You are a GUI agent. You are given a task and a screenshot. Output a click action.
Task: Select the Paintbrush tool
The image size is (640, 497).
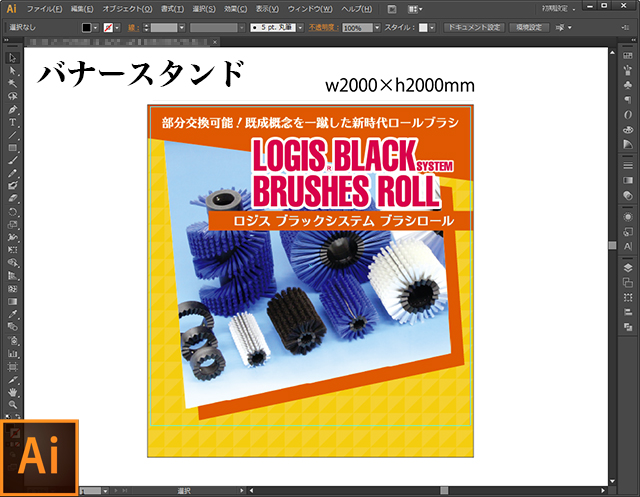12,160
